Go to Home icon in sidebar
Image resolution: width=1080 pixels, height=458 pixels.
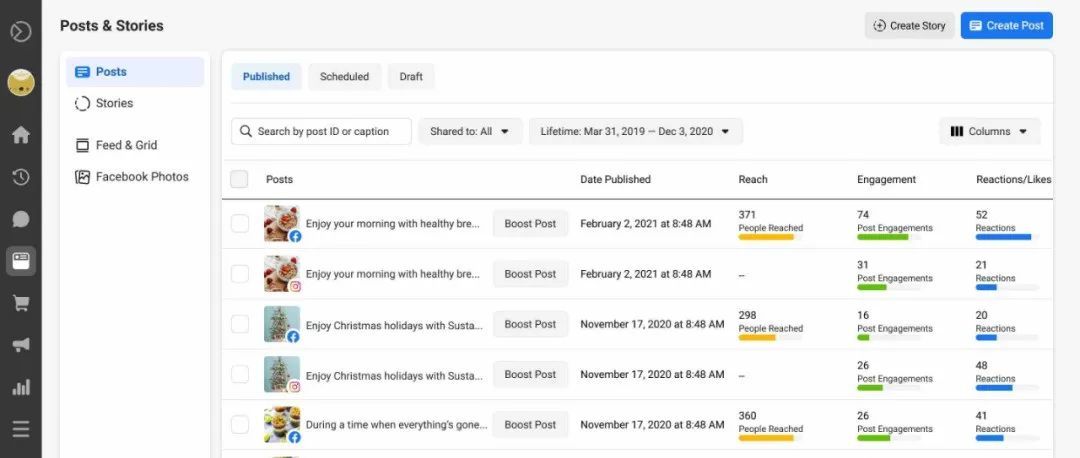[21, 134]
